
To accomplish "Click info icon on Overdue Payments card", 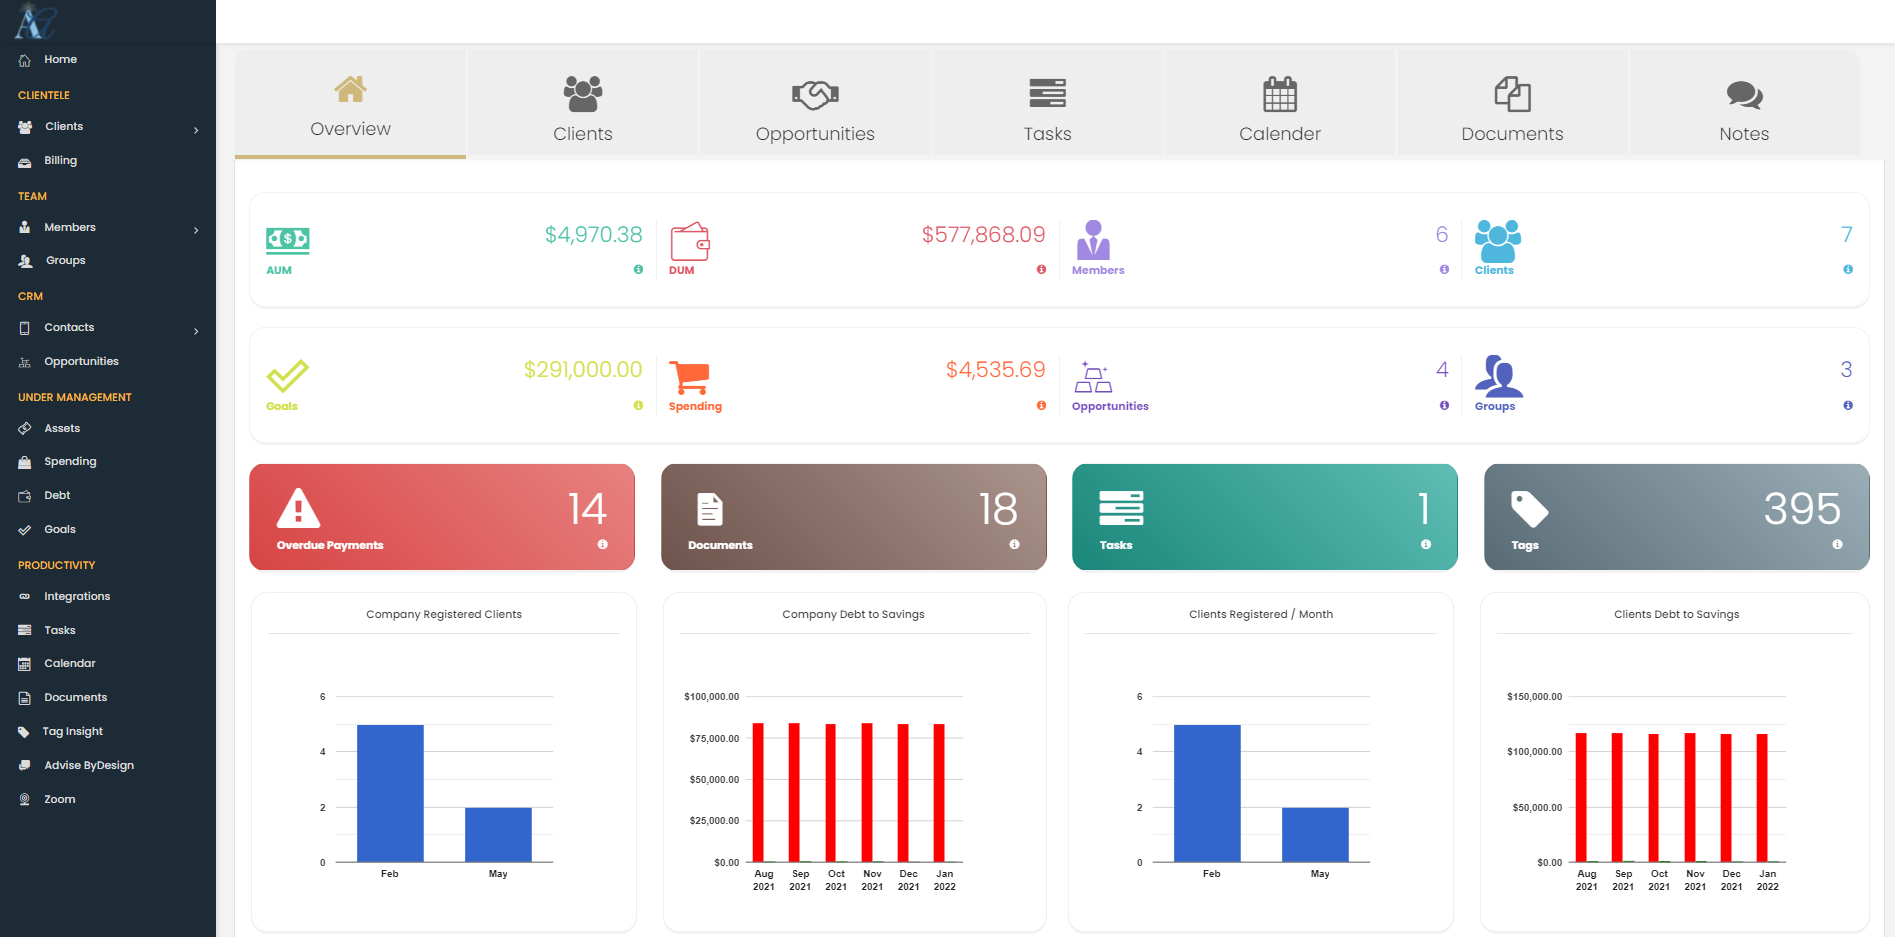I will pyautogui.click(x=603, y=545).
